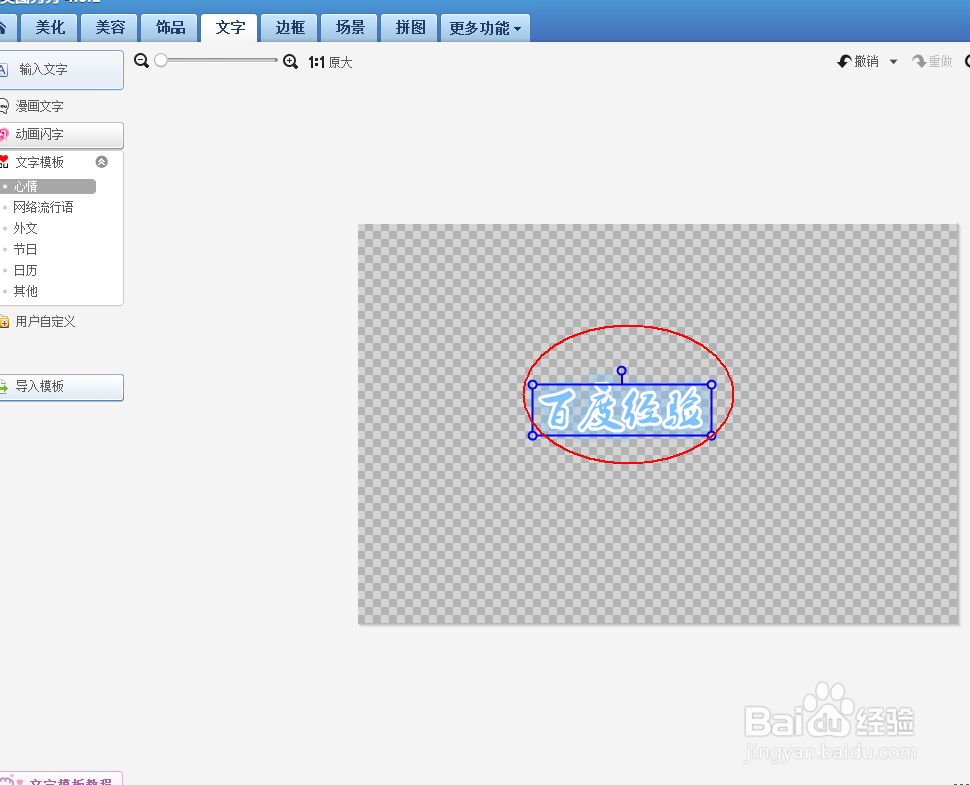Click the 文字模板 heart icon
This screenshot has width=970, height=785.
[x=4, y=161]
